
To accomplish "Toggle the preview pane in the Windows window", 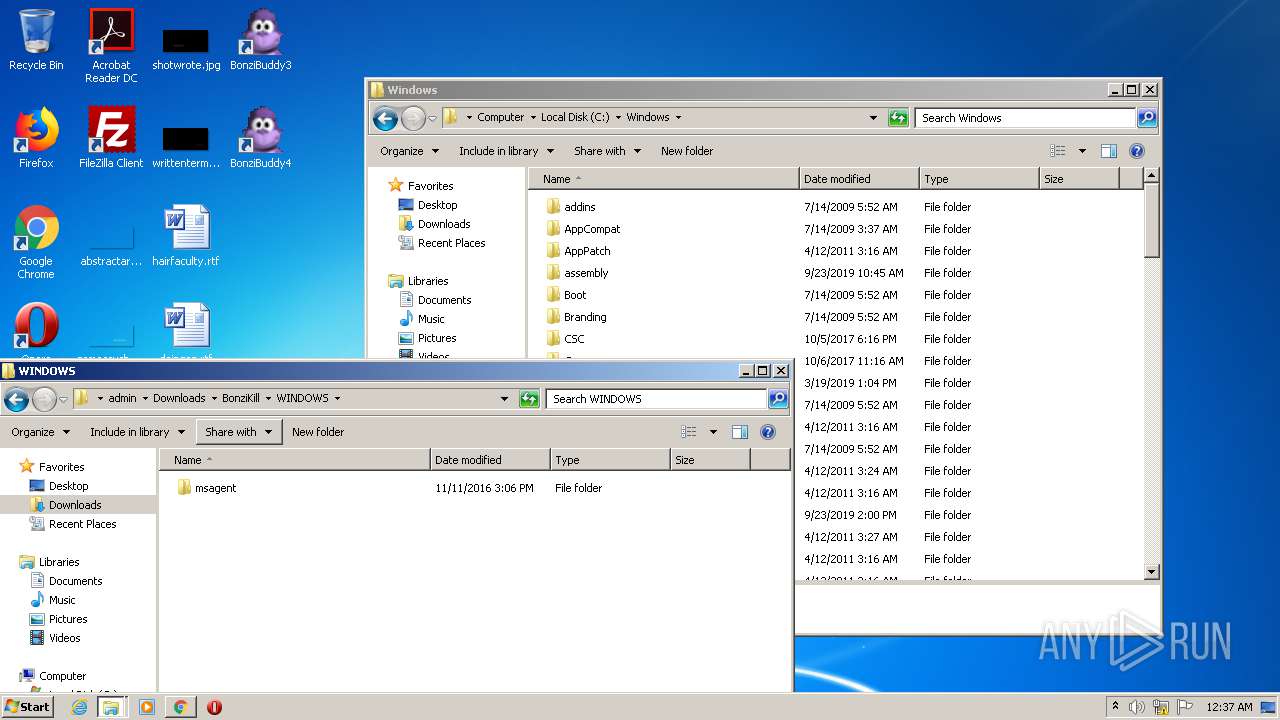I will click(x=1108, y=151).
